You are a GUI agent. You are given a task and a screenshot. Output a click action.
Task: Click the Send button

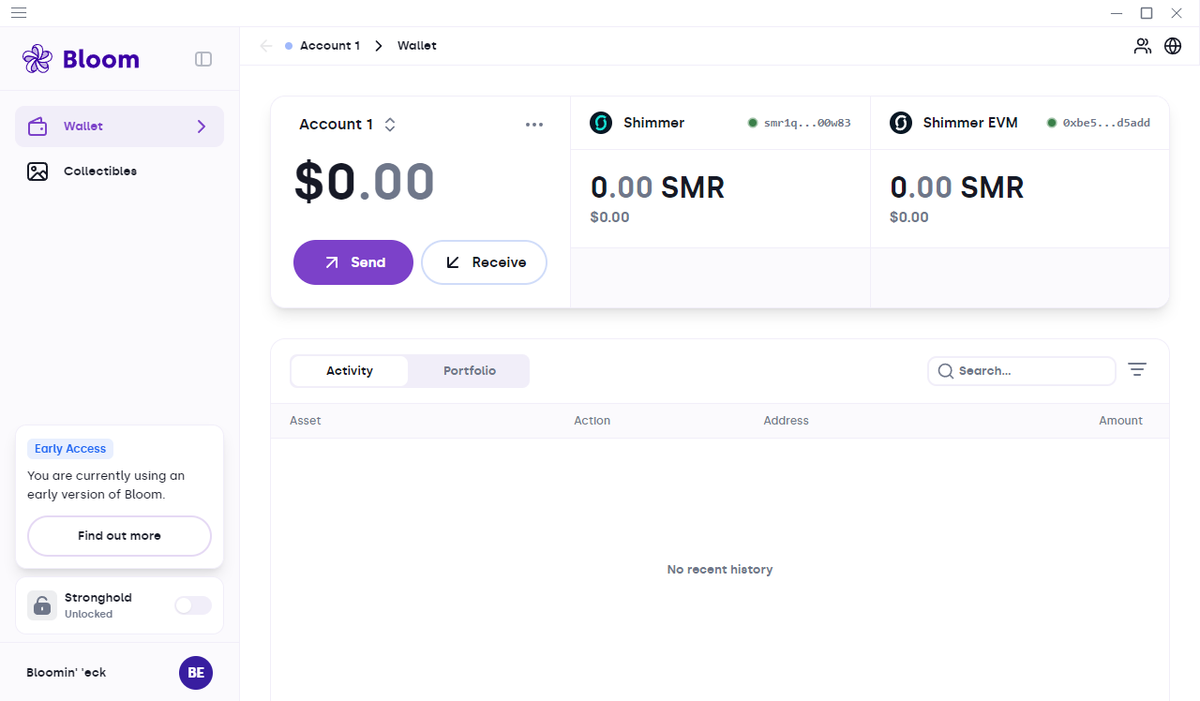click(x=353, y=262)
